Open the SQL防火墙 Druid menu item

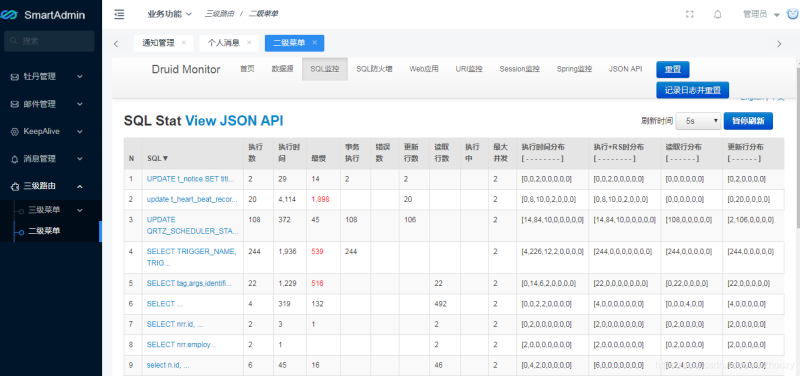coord(374,69)
